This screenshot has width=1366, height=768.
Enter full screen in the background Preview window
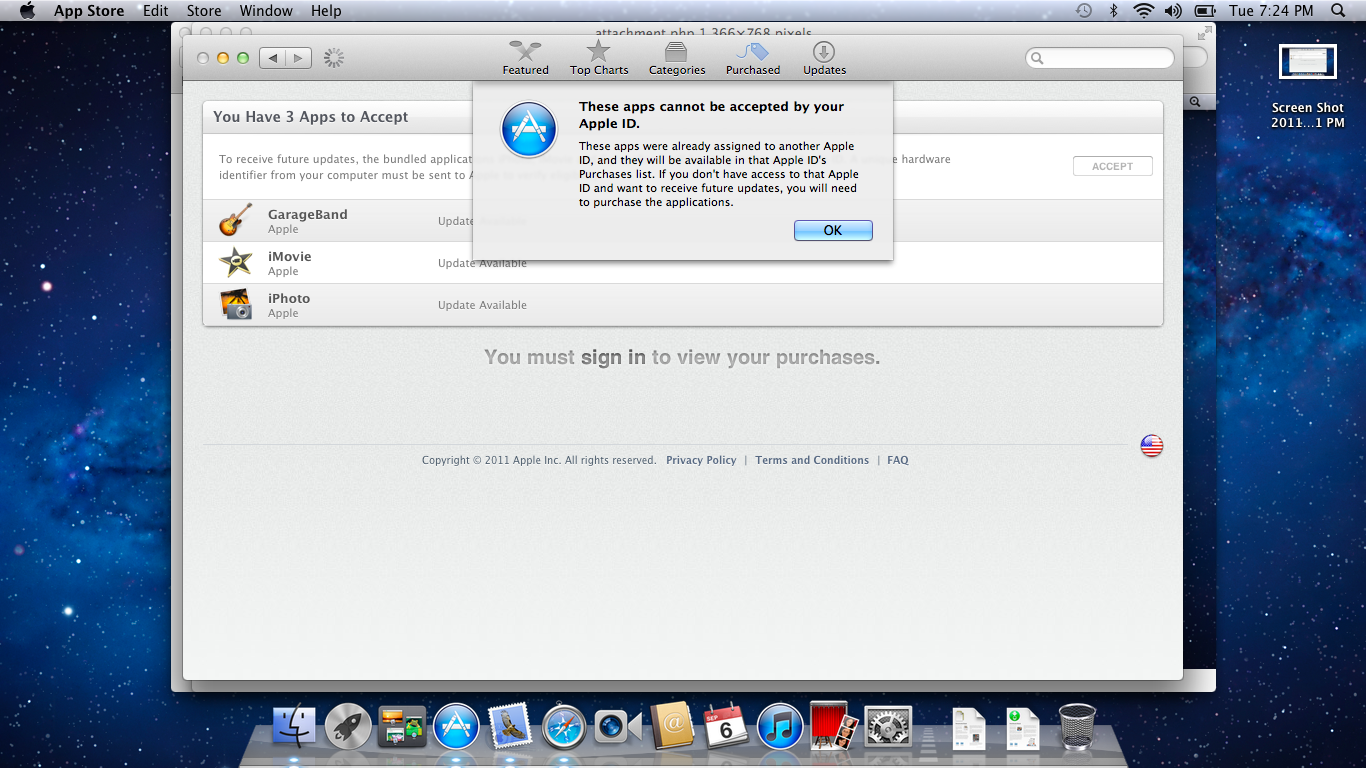1204,33
